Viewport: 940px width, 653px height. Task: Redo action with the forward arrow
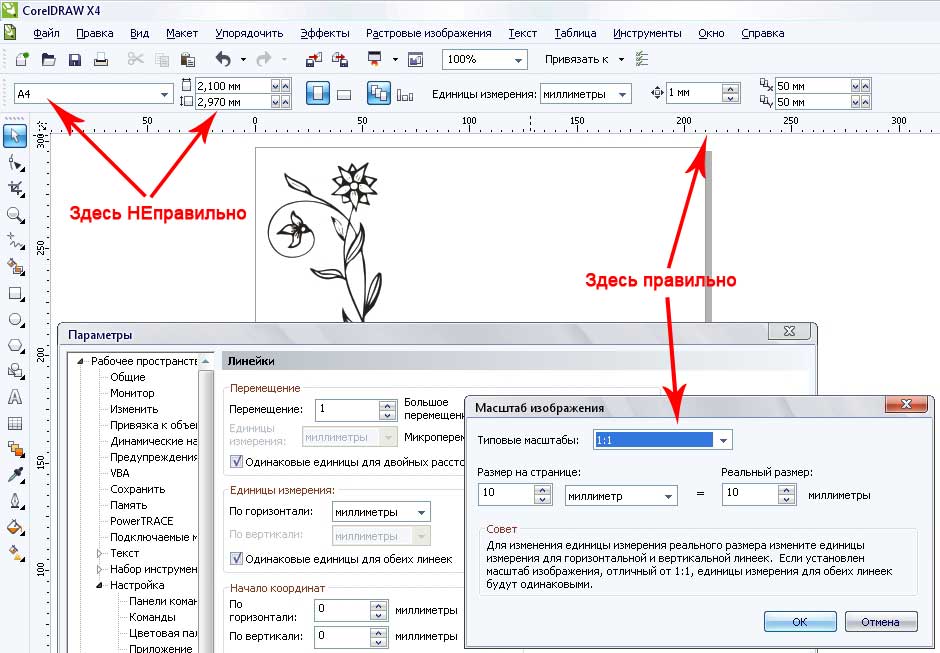click(264, 59)
